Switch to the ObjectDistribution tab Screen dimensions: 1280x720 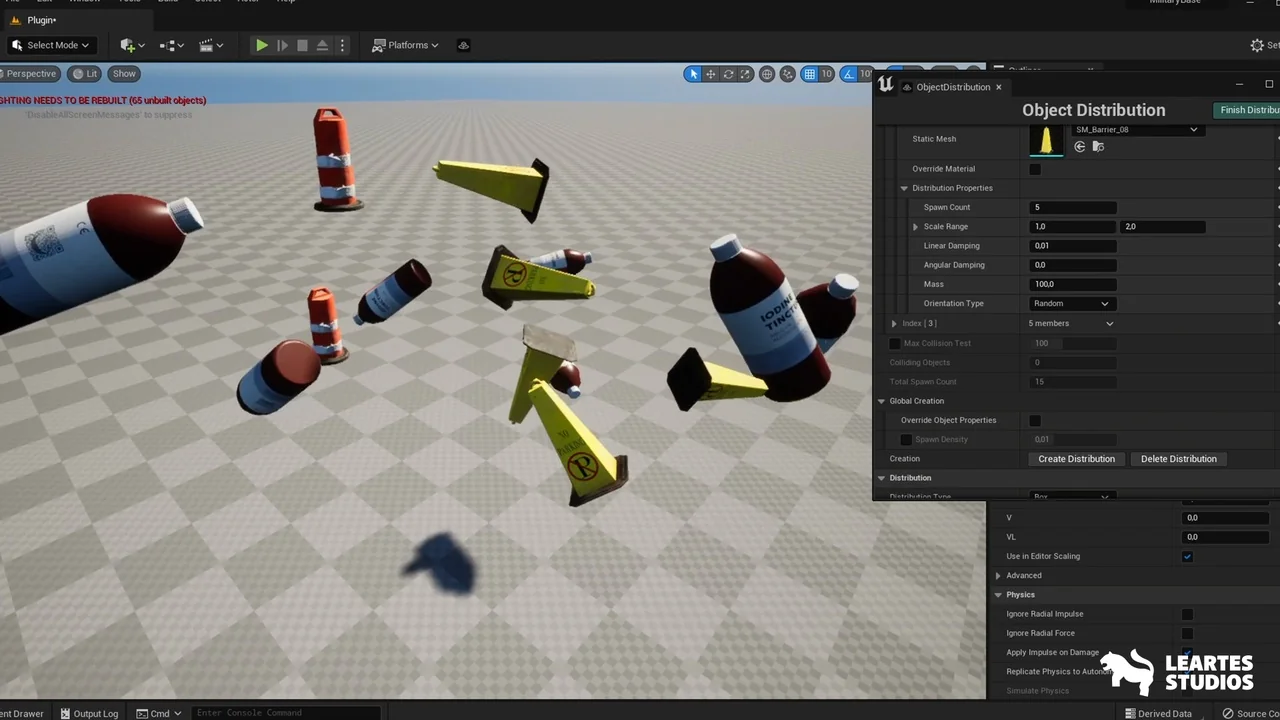[952, 87]
